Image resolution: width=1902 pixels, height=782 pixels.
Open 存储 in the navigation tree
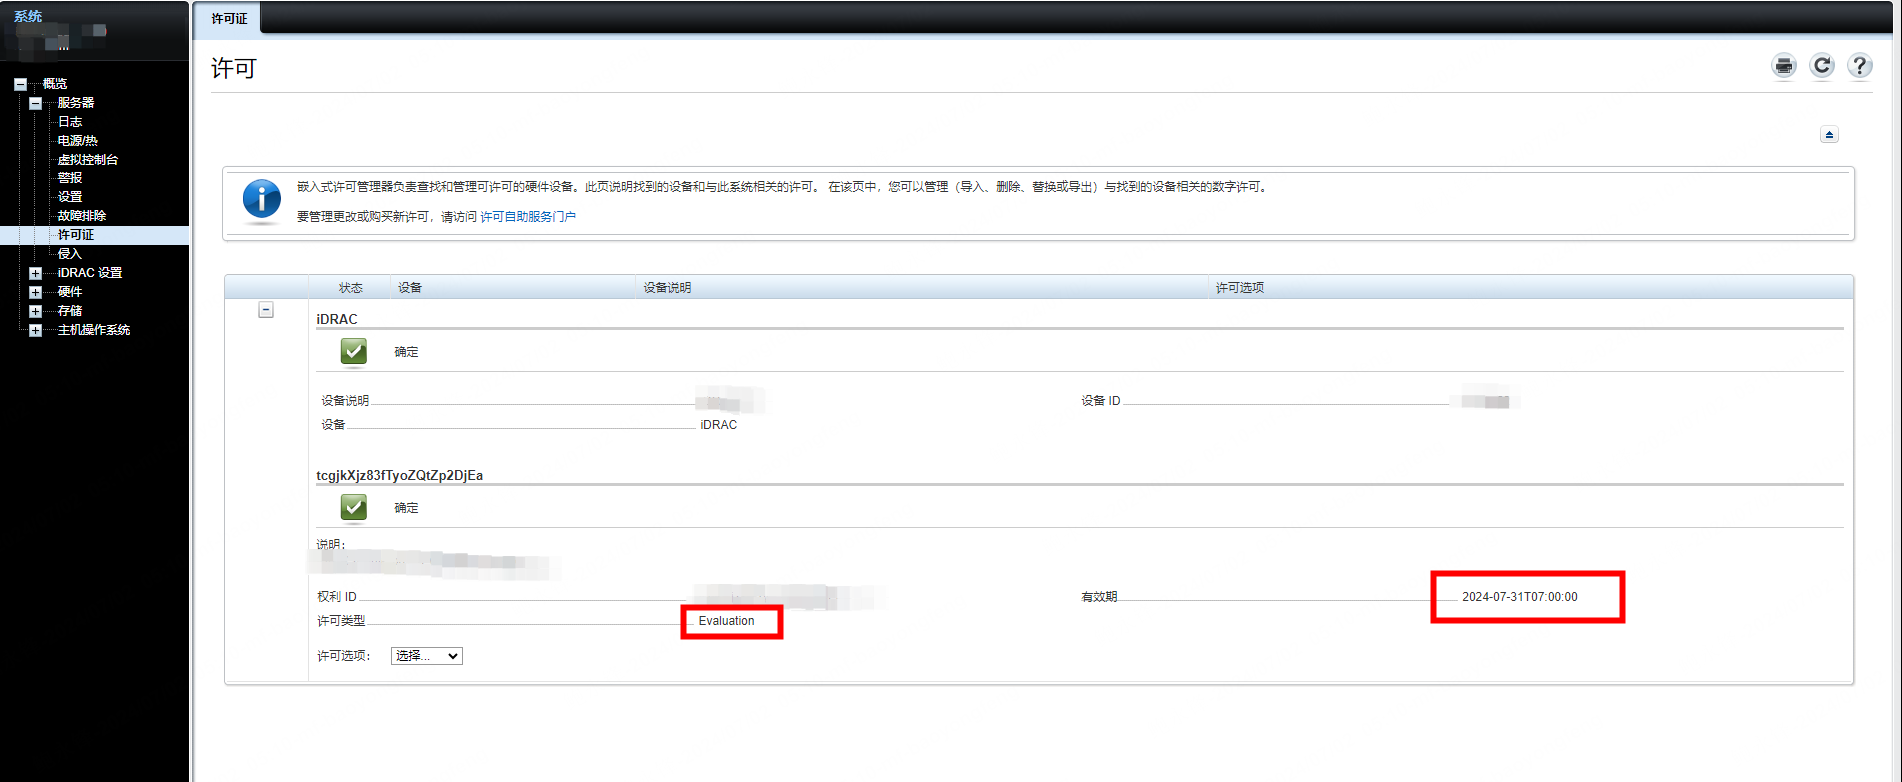coord(70,311)
